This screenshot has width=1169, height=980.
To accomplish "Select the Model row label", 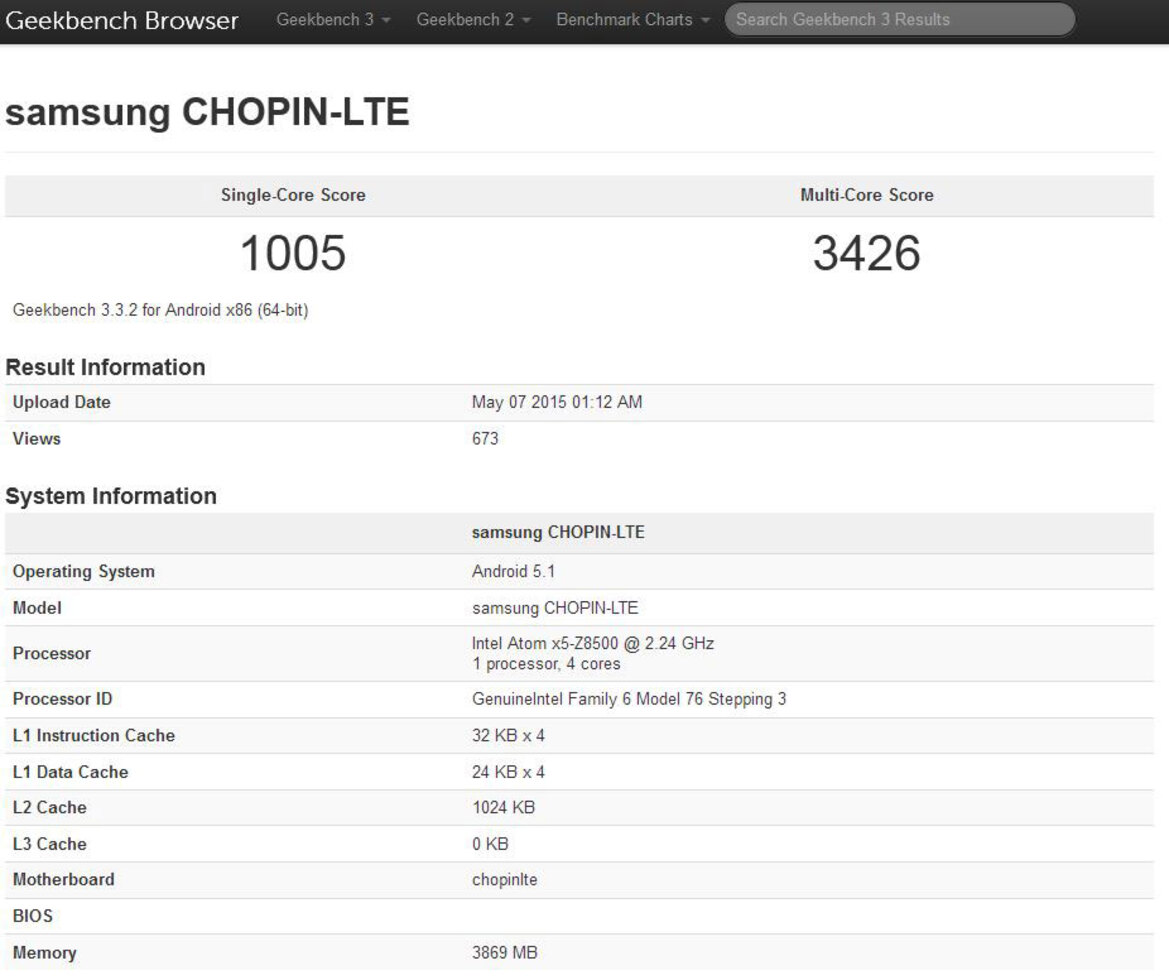I will 37,608.
